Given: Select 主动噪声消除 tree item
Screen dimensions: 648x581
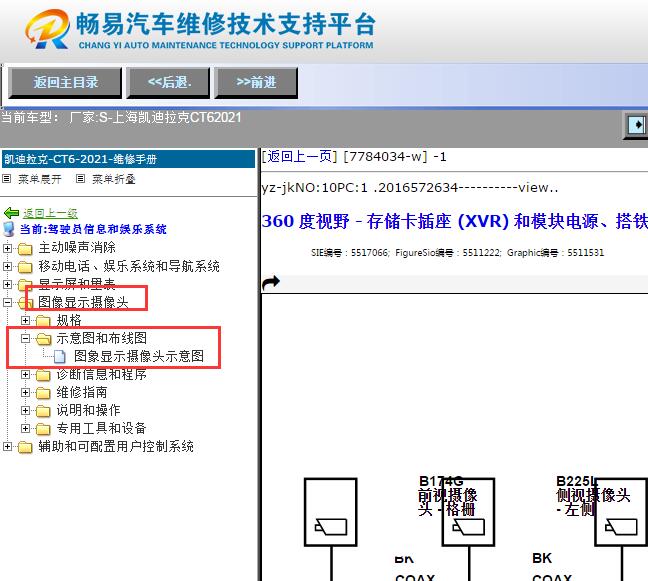Looking at the screenshot, I should pos(77,248).
